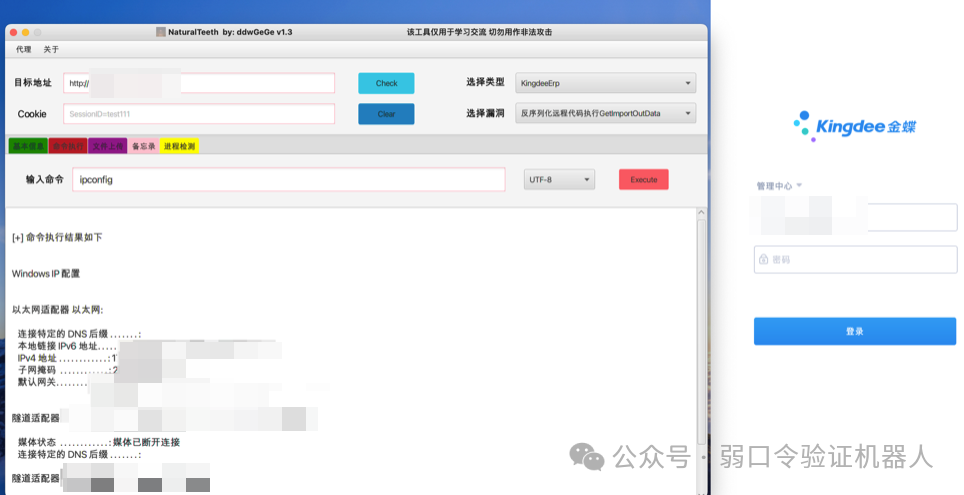Click the red Execute button
This screenshot has width=964, height=495.
click(644, 180)
